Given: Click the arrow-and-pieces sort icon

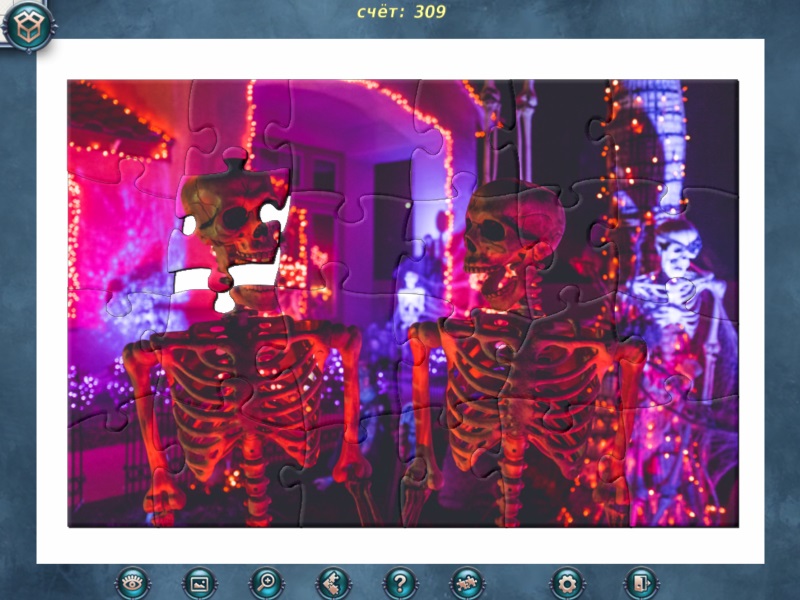Looking at the screenshot, I should [332, 582].
